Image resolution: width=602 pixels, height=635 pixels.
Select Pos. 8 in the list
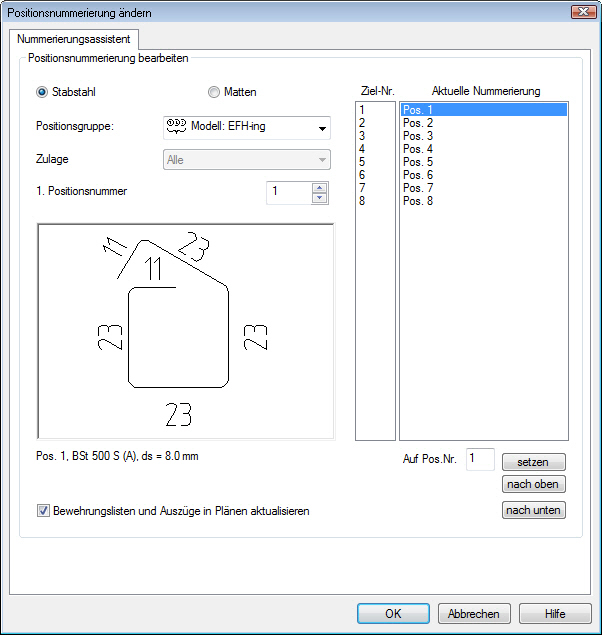pyautogui.click(x=484, y=200)
